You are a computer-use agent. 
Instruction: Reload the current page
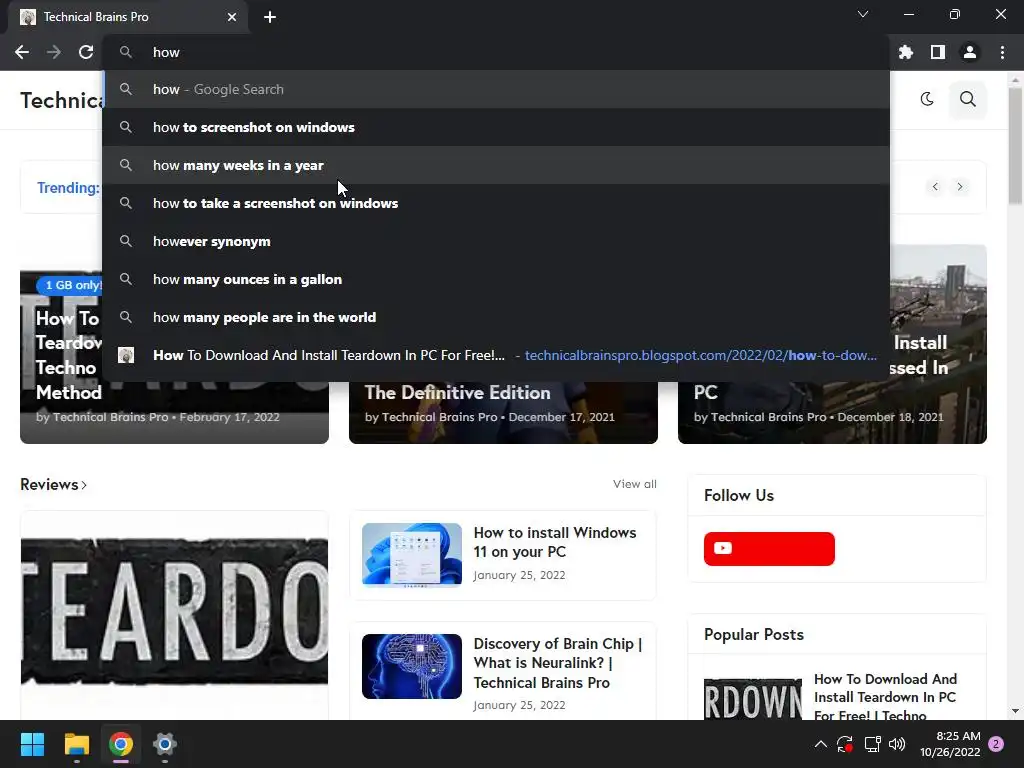coord(86,52)
